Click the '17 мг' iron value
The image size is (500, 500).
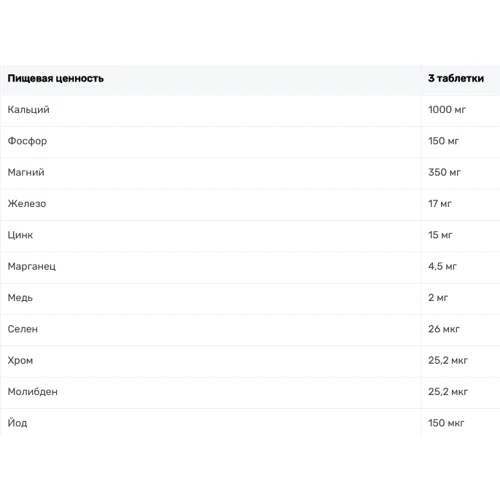coord(440,204)
